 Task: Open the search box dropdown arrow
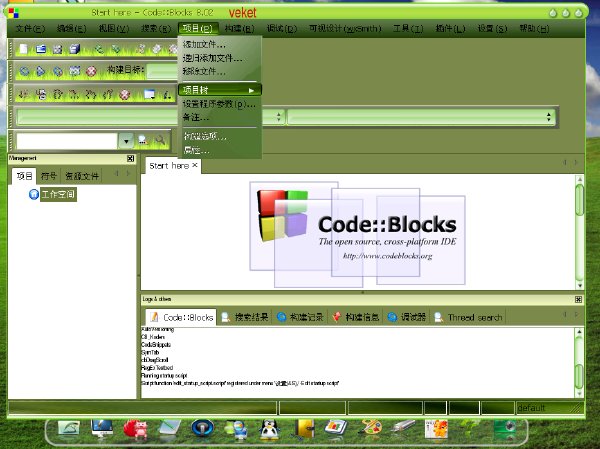tap(126, 141)
